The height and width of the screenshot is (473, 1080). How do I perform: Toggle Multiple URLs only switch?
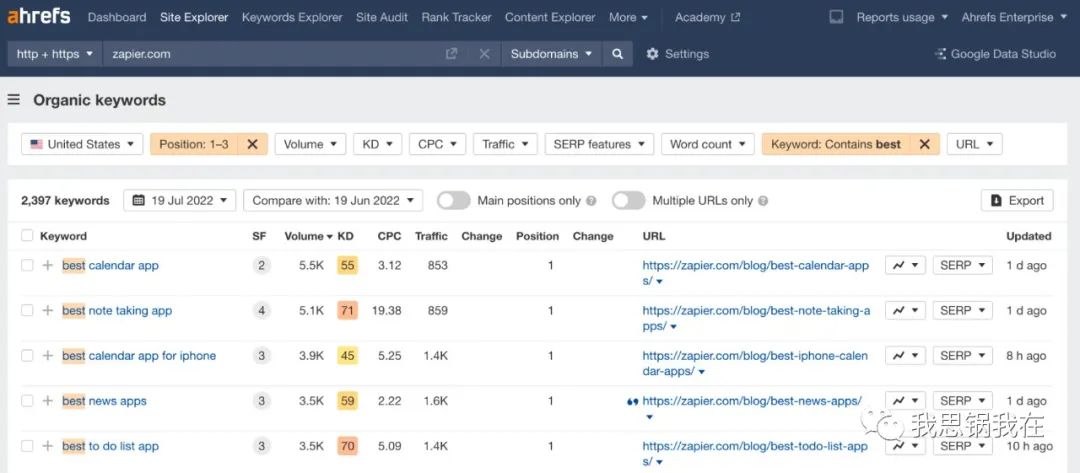point(629,200)
